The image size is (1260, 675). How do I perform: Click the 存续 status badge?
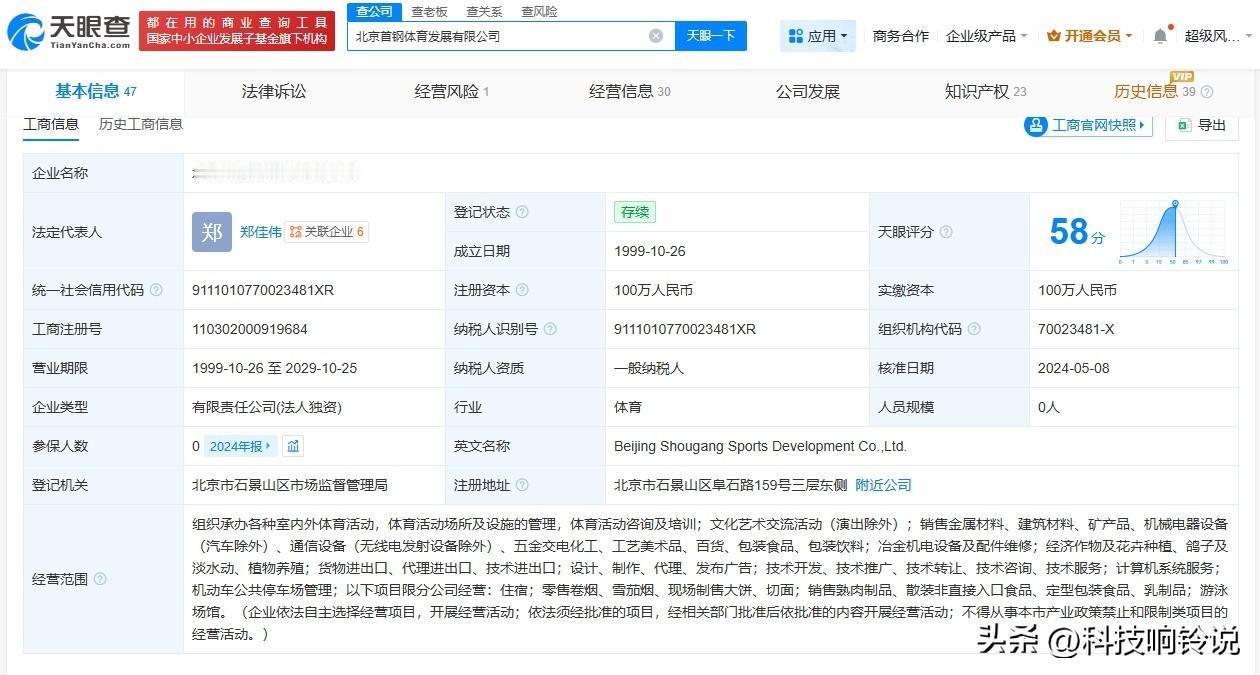coord(635,212)
